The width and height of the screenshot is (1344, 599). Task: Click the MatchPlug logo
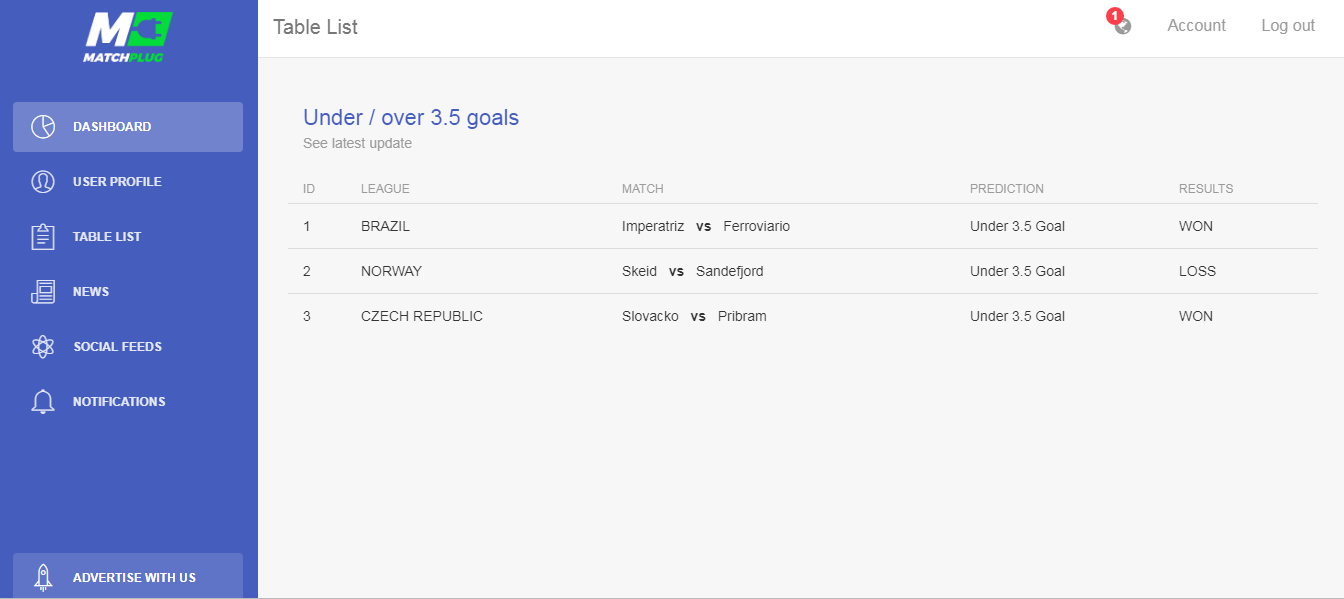coord(128,38)
